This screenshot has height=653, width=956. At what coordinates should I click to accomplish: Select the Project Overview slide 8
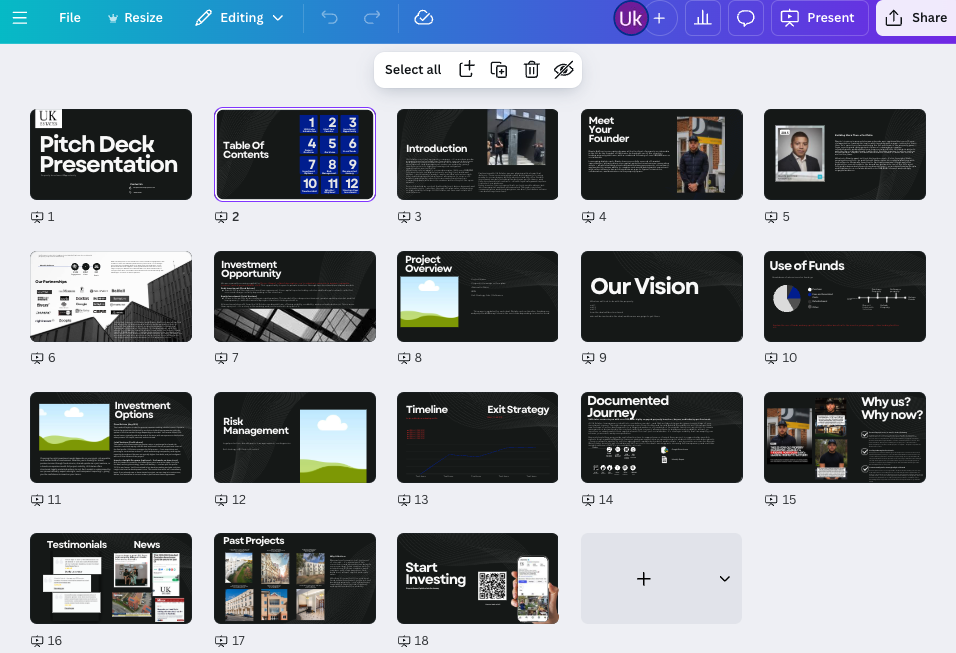(477, 296)
